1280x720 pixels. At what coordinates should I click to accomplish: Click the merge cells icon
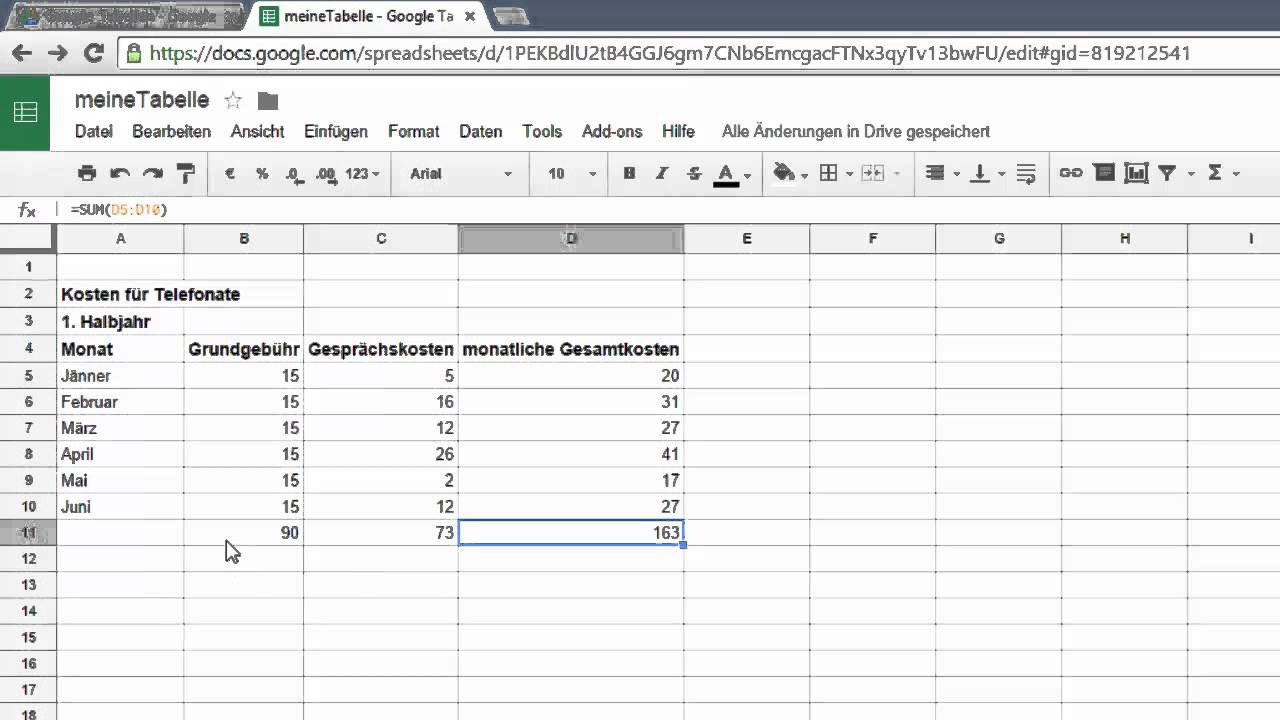(x=873, y=173)
